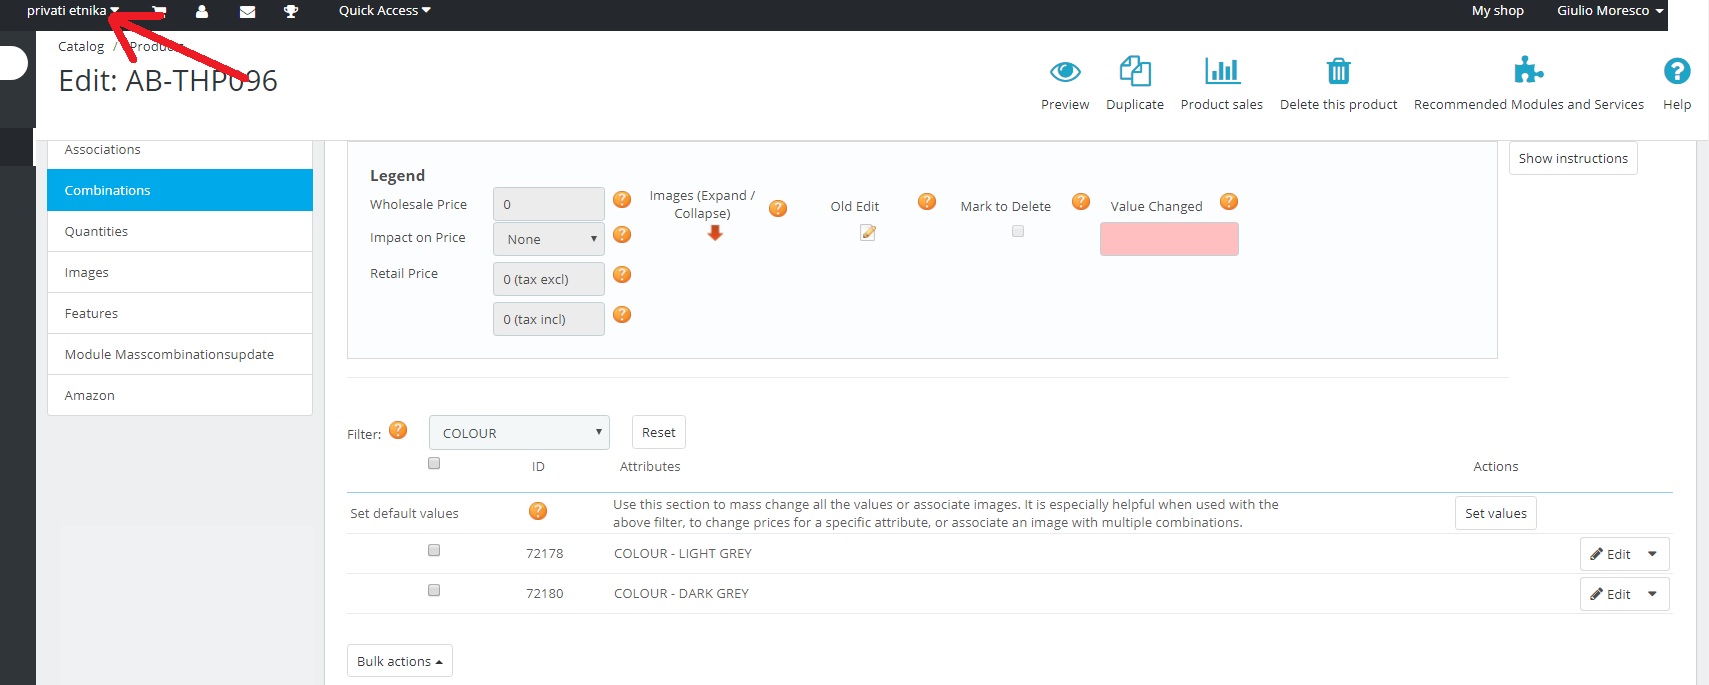Image resolution: width=1709 pixels, height=685 pixels.
Task: Select the Combinations tab
Action: point(180,190)
